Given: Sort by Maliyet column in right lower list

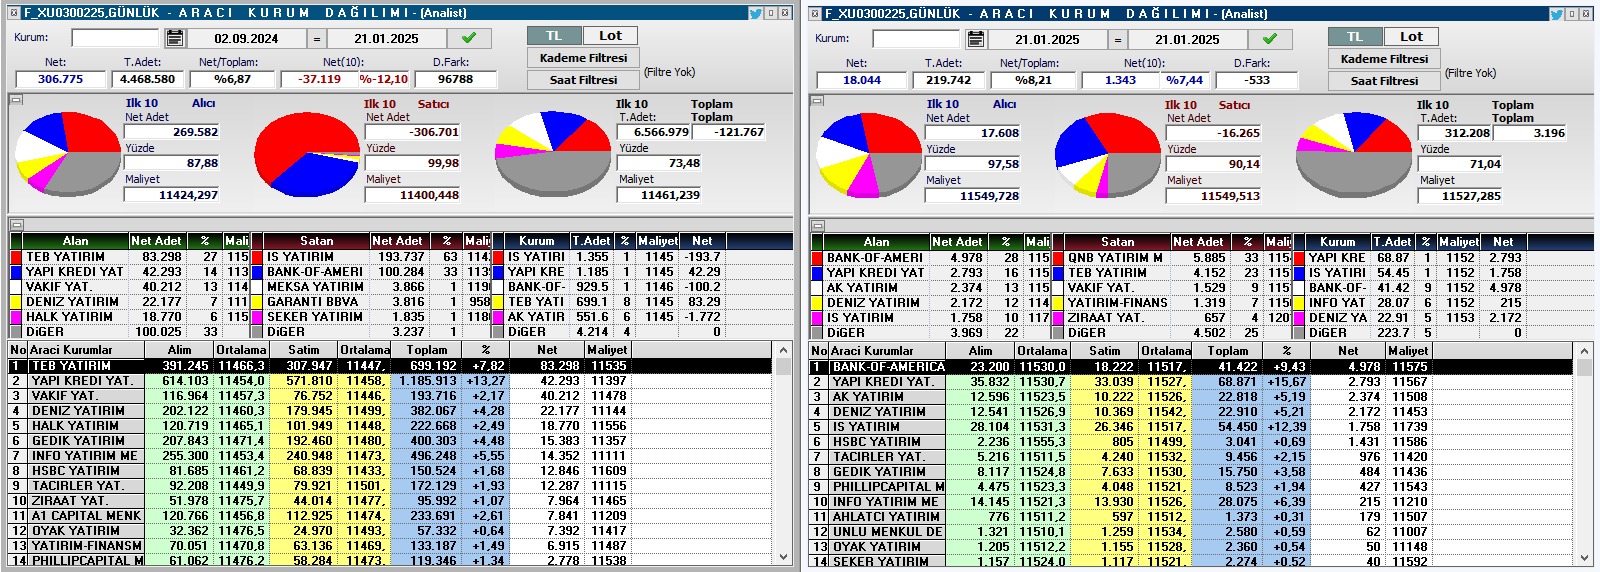Looking at the screenshot, I should tap(1408, 351).
